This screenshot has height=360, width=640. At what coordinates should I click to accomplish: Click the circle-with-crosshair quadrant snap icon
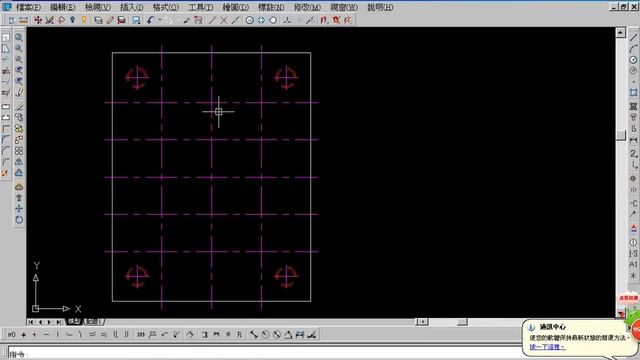[x=261, y=20]
